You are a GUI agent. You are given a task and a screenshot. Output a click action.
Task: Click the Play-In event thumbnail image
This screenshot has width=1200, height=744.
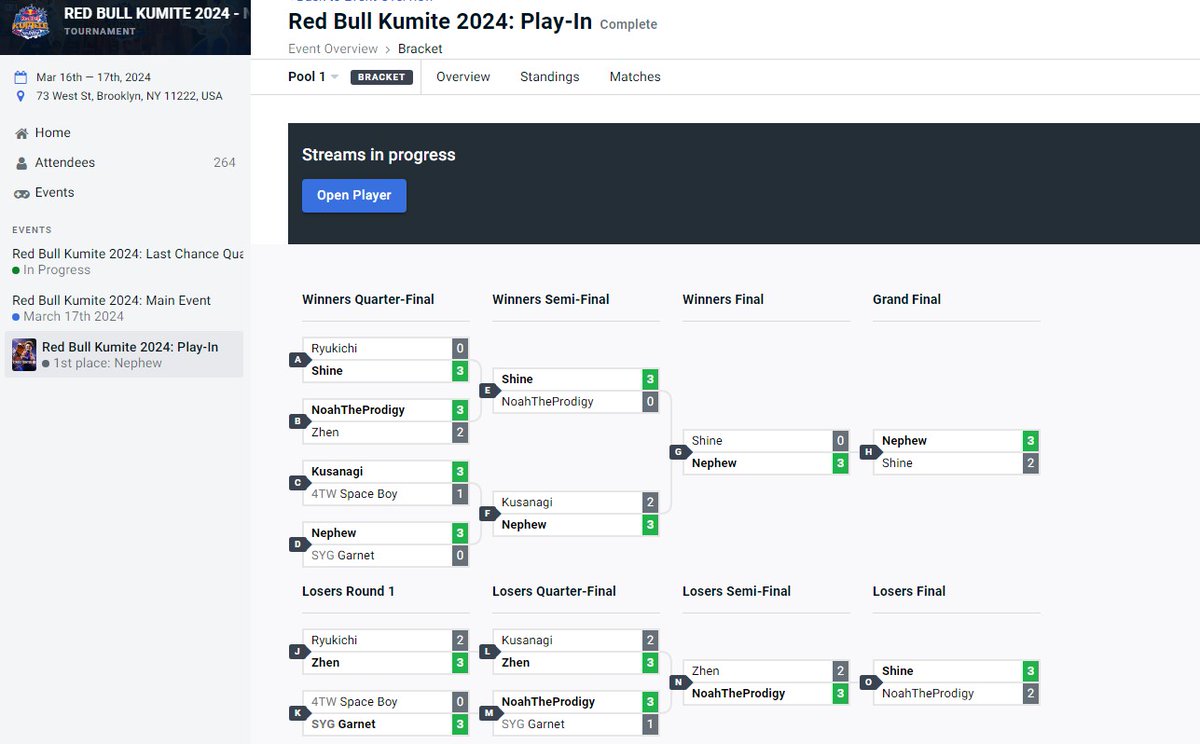coord(24,355)
